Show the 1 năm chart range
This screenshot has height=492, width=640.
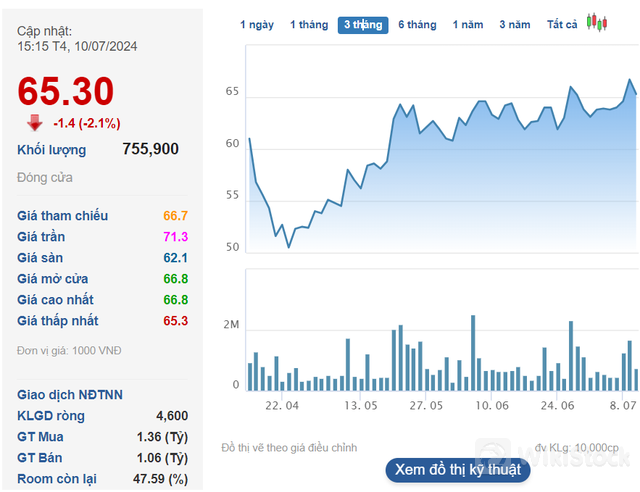click(469, 25)
